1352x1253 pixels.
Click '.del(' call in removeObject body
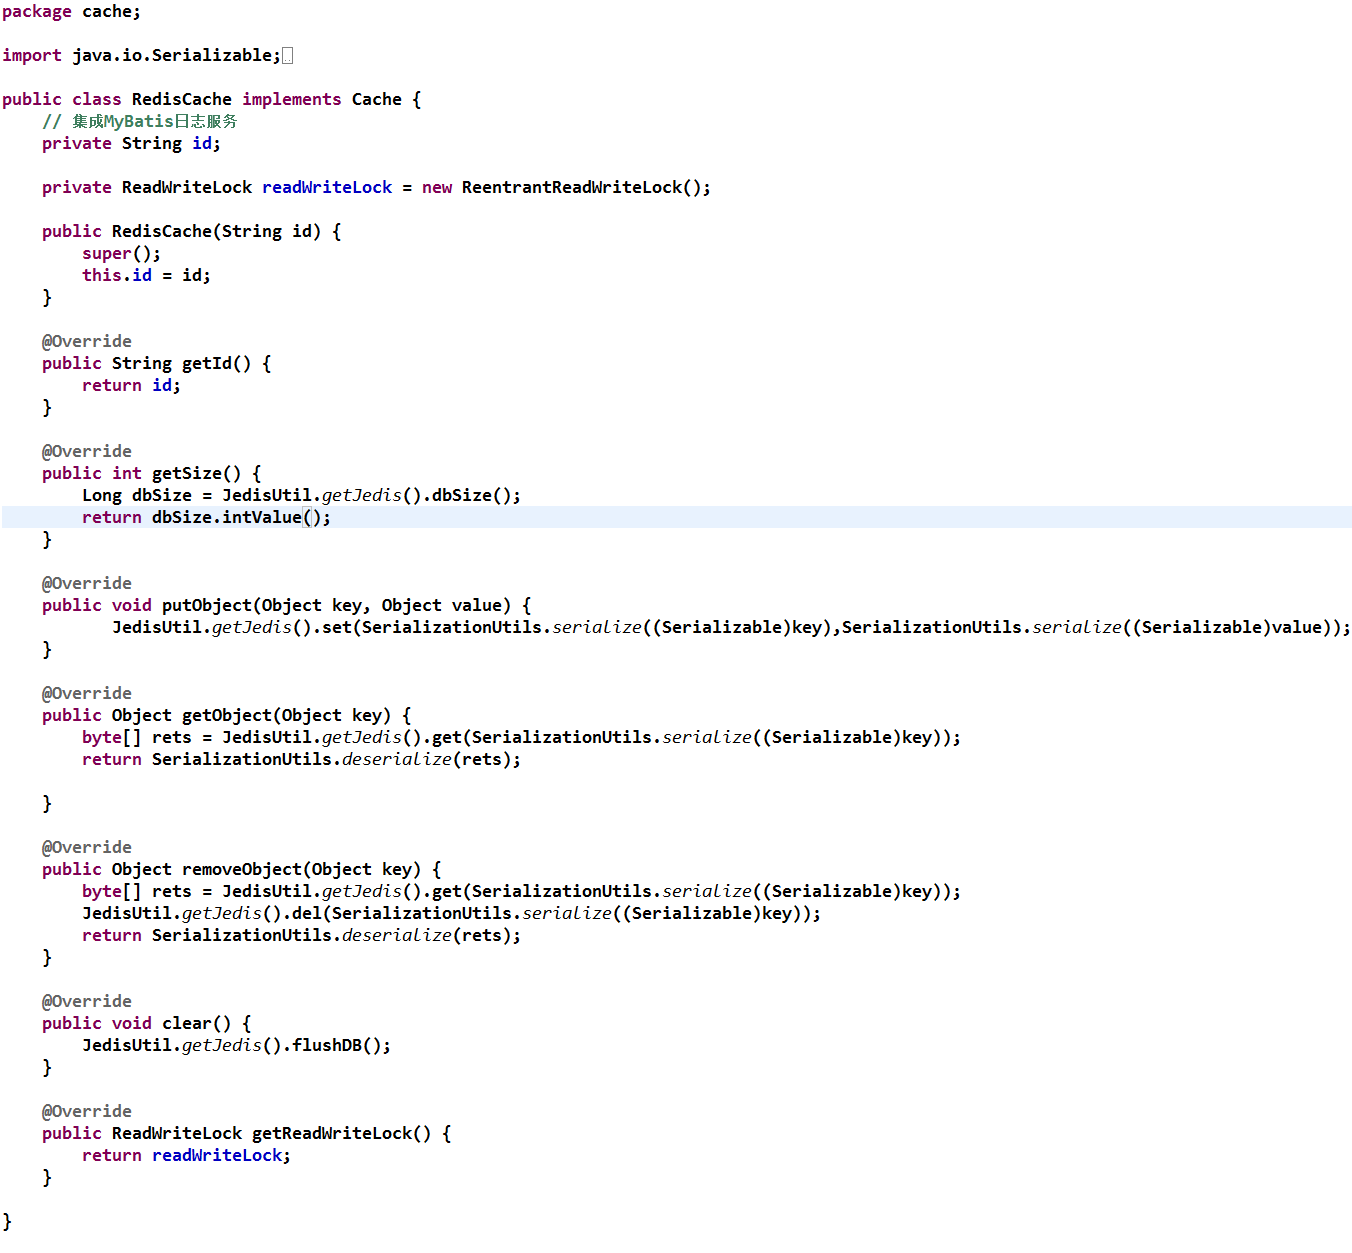(306, 914)
